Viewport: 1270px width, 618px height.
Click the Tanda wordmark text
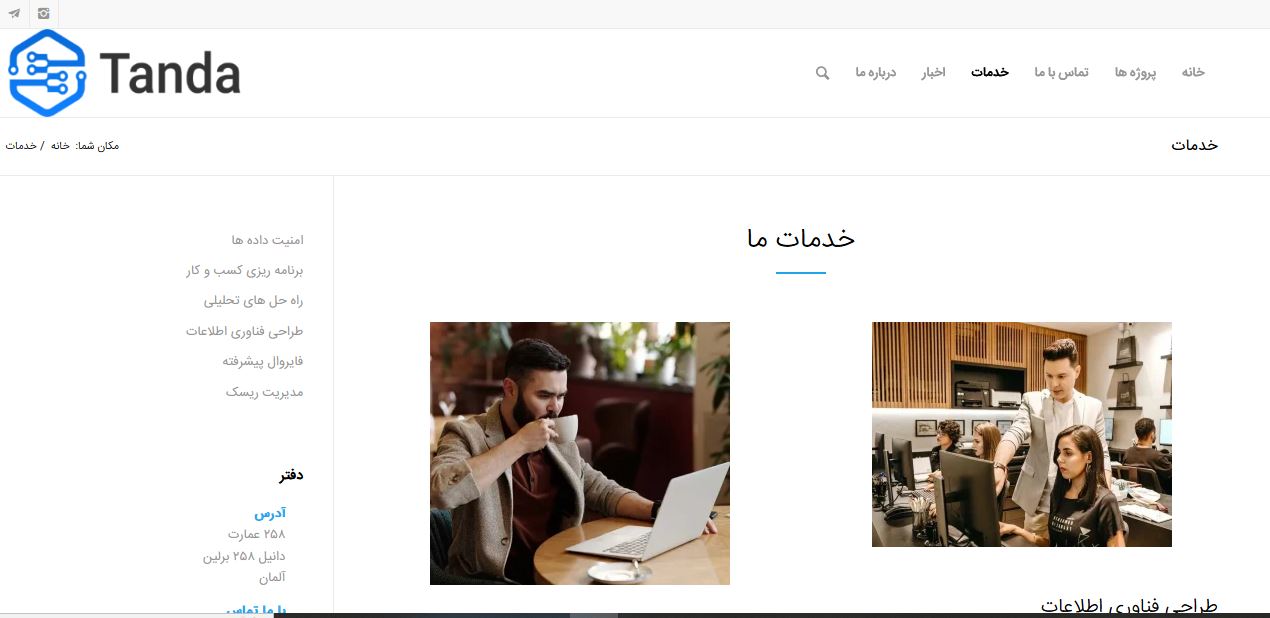(x=170, y=73)
